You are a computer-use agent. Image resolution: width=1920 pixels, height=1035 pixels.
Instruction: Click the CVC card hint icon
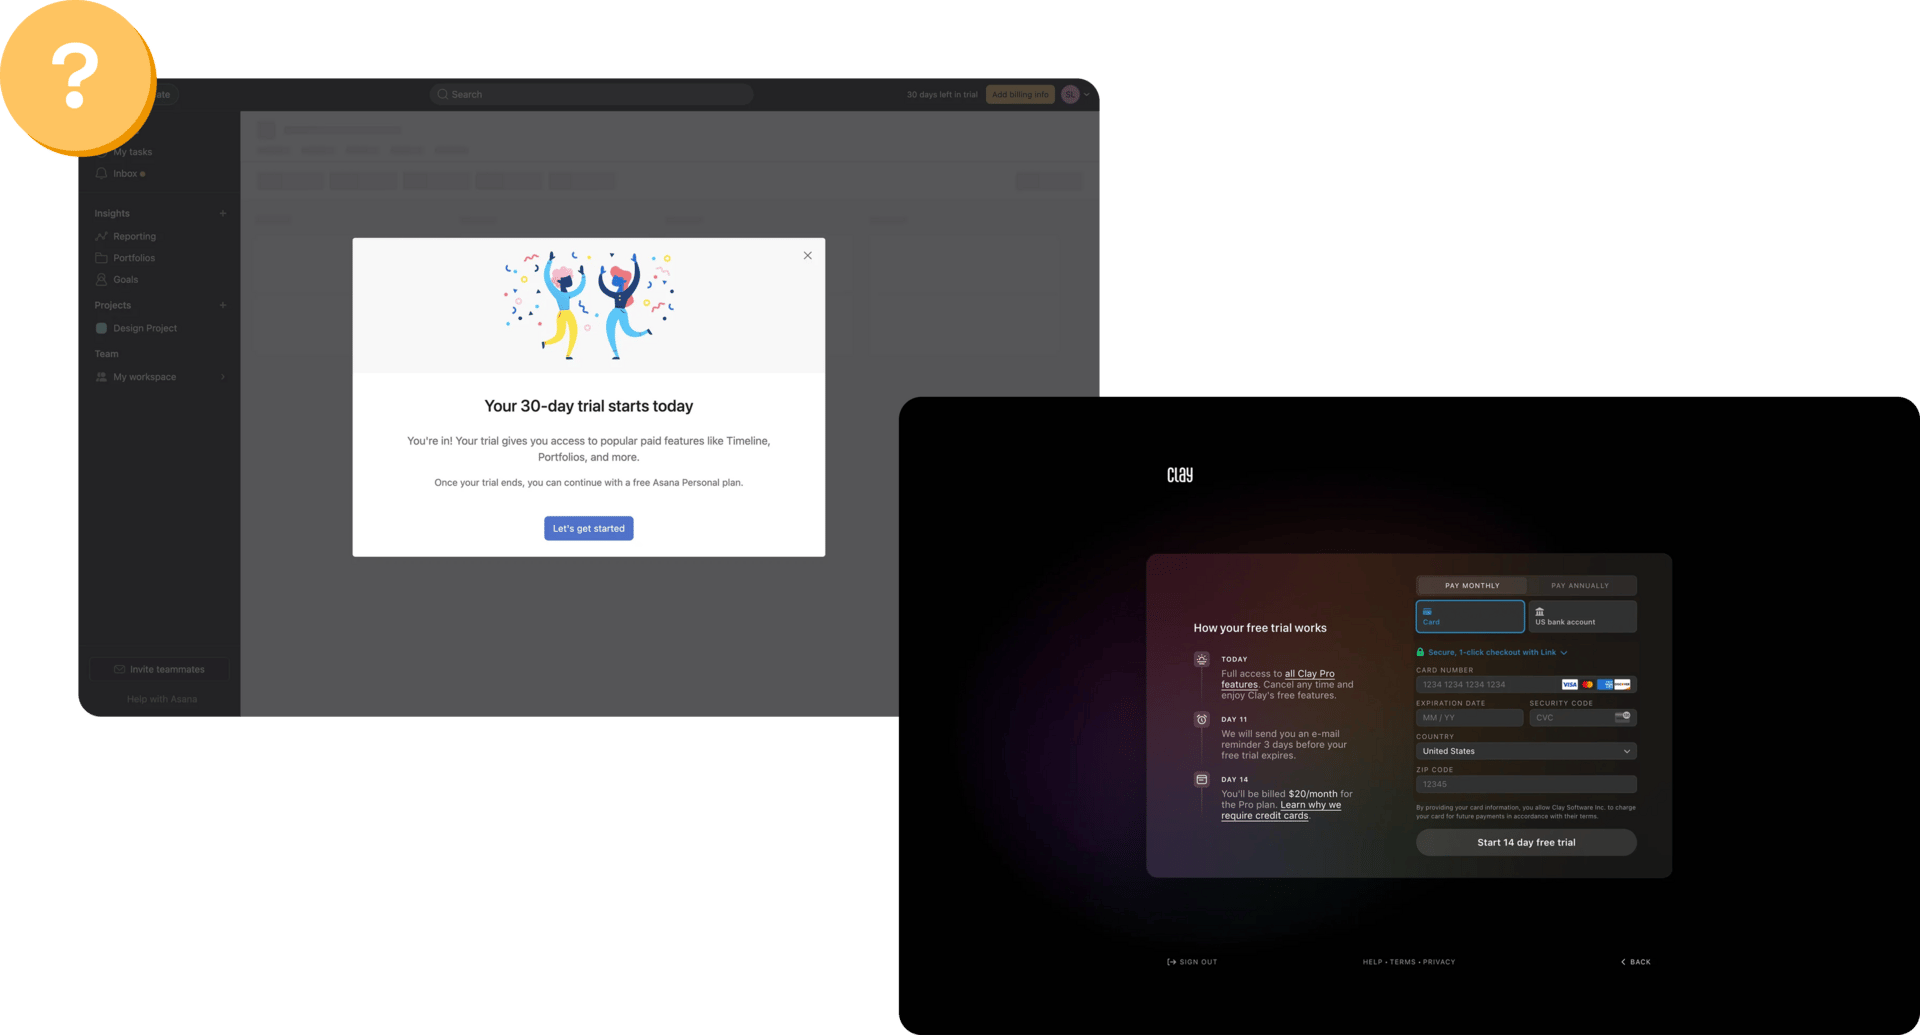(1622, 716)
